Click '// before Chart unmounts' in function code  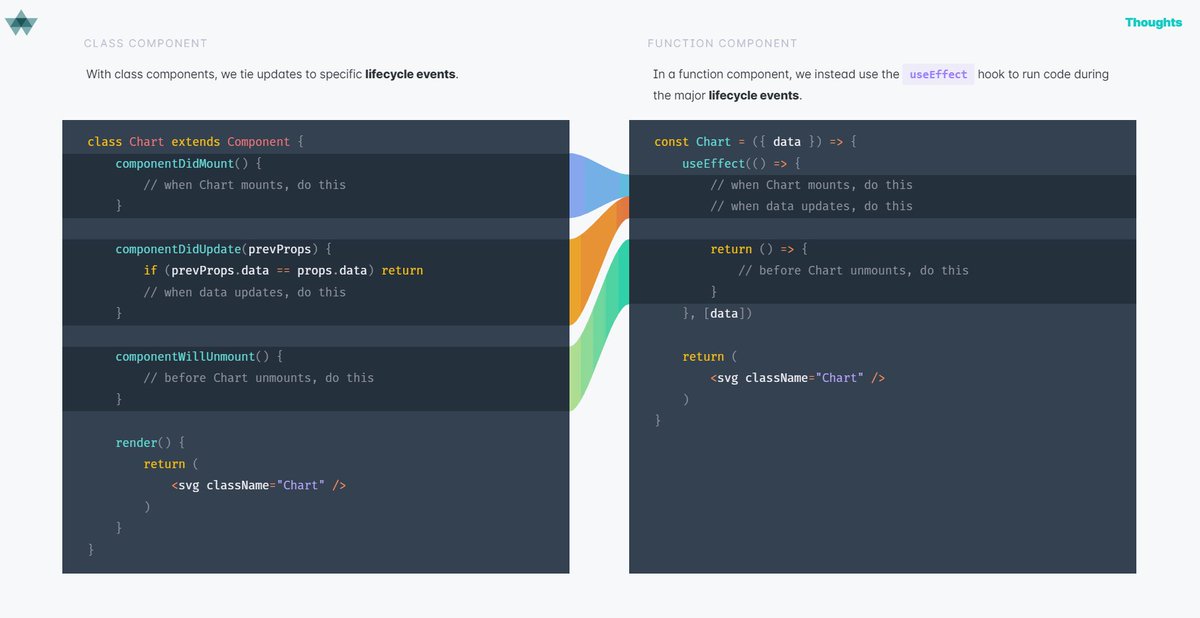pyautogui.click(x=854, y=270)
